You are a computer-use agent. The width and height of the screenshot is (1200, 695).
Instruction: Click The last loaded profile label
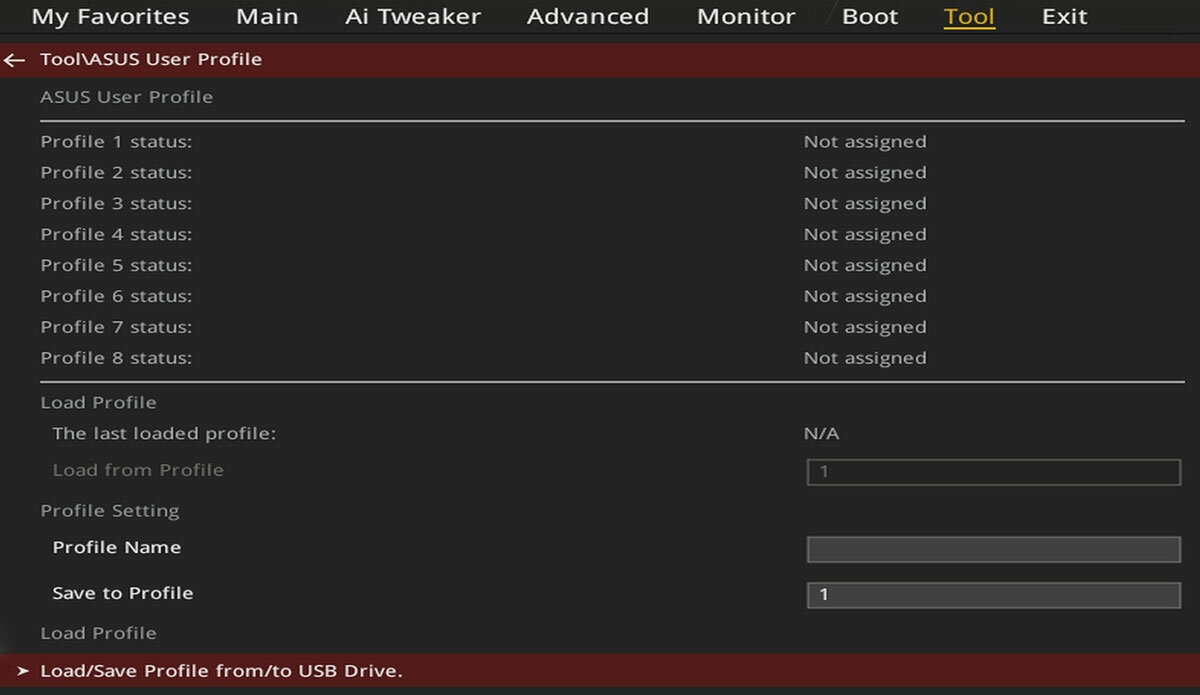[x=164, y=434]
